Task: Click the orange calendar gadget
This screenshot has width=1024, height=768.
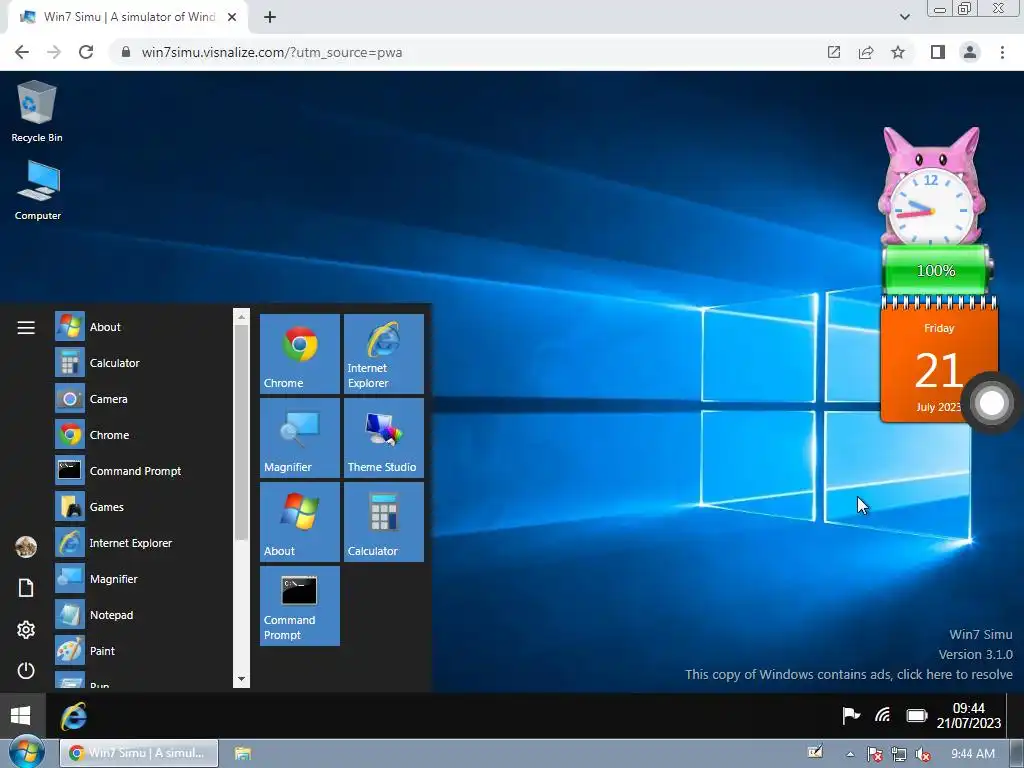Action: 939,360
